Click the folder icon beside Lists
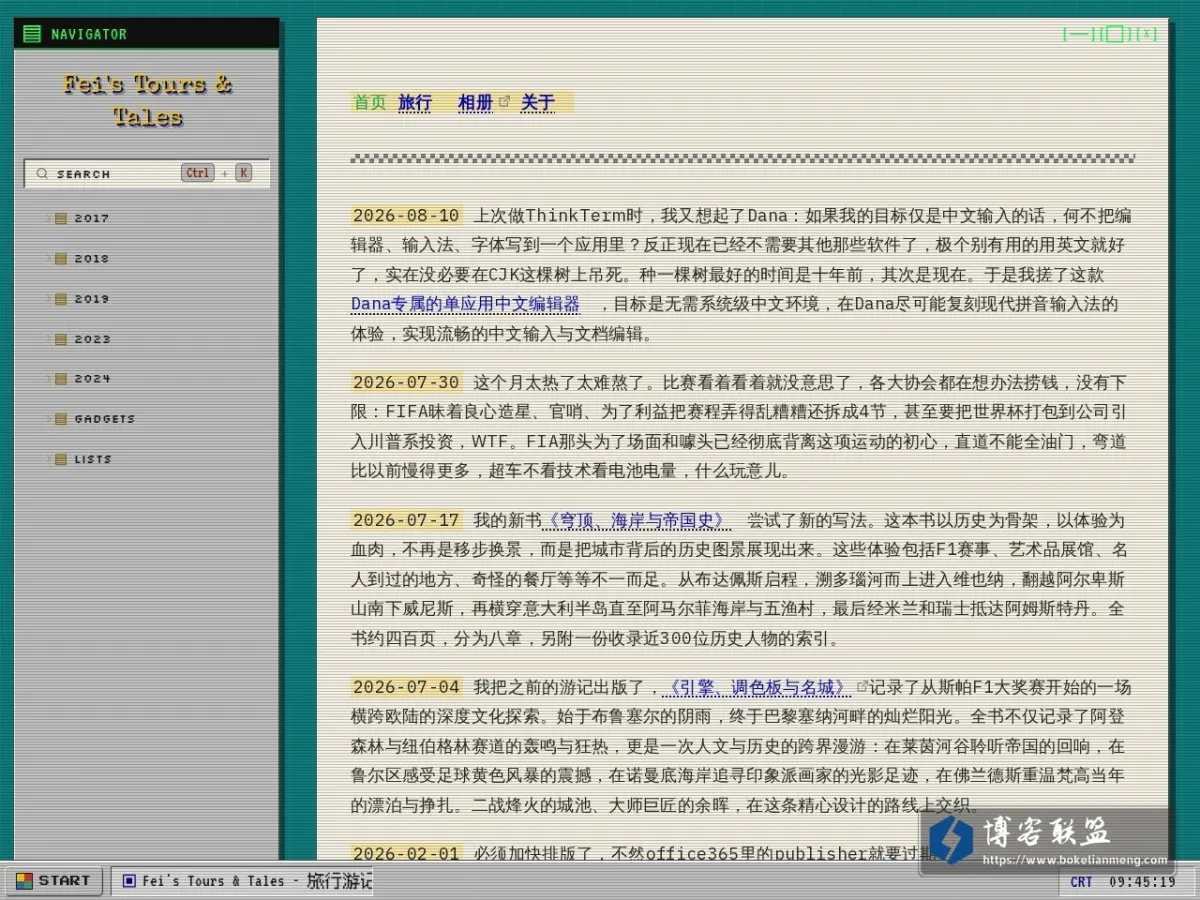 tap(61, 459)
